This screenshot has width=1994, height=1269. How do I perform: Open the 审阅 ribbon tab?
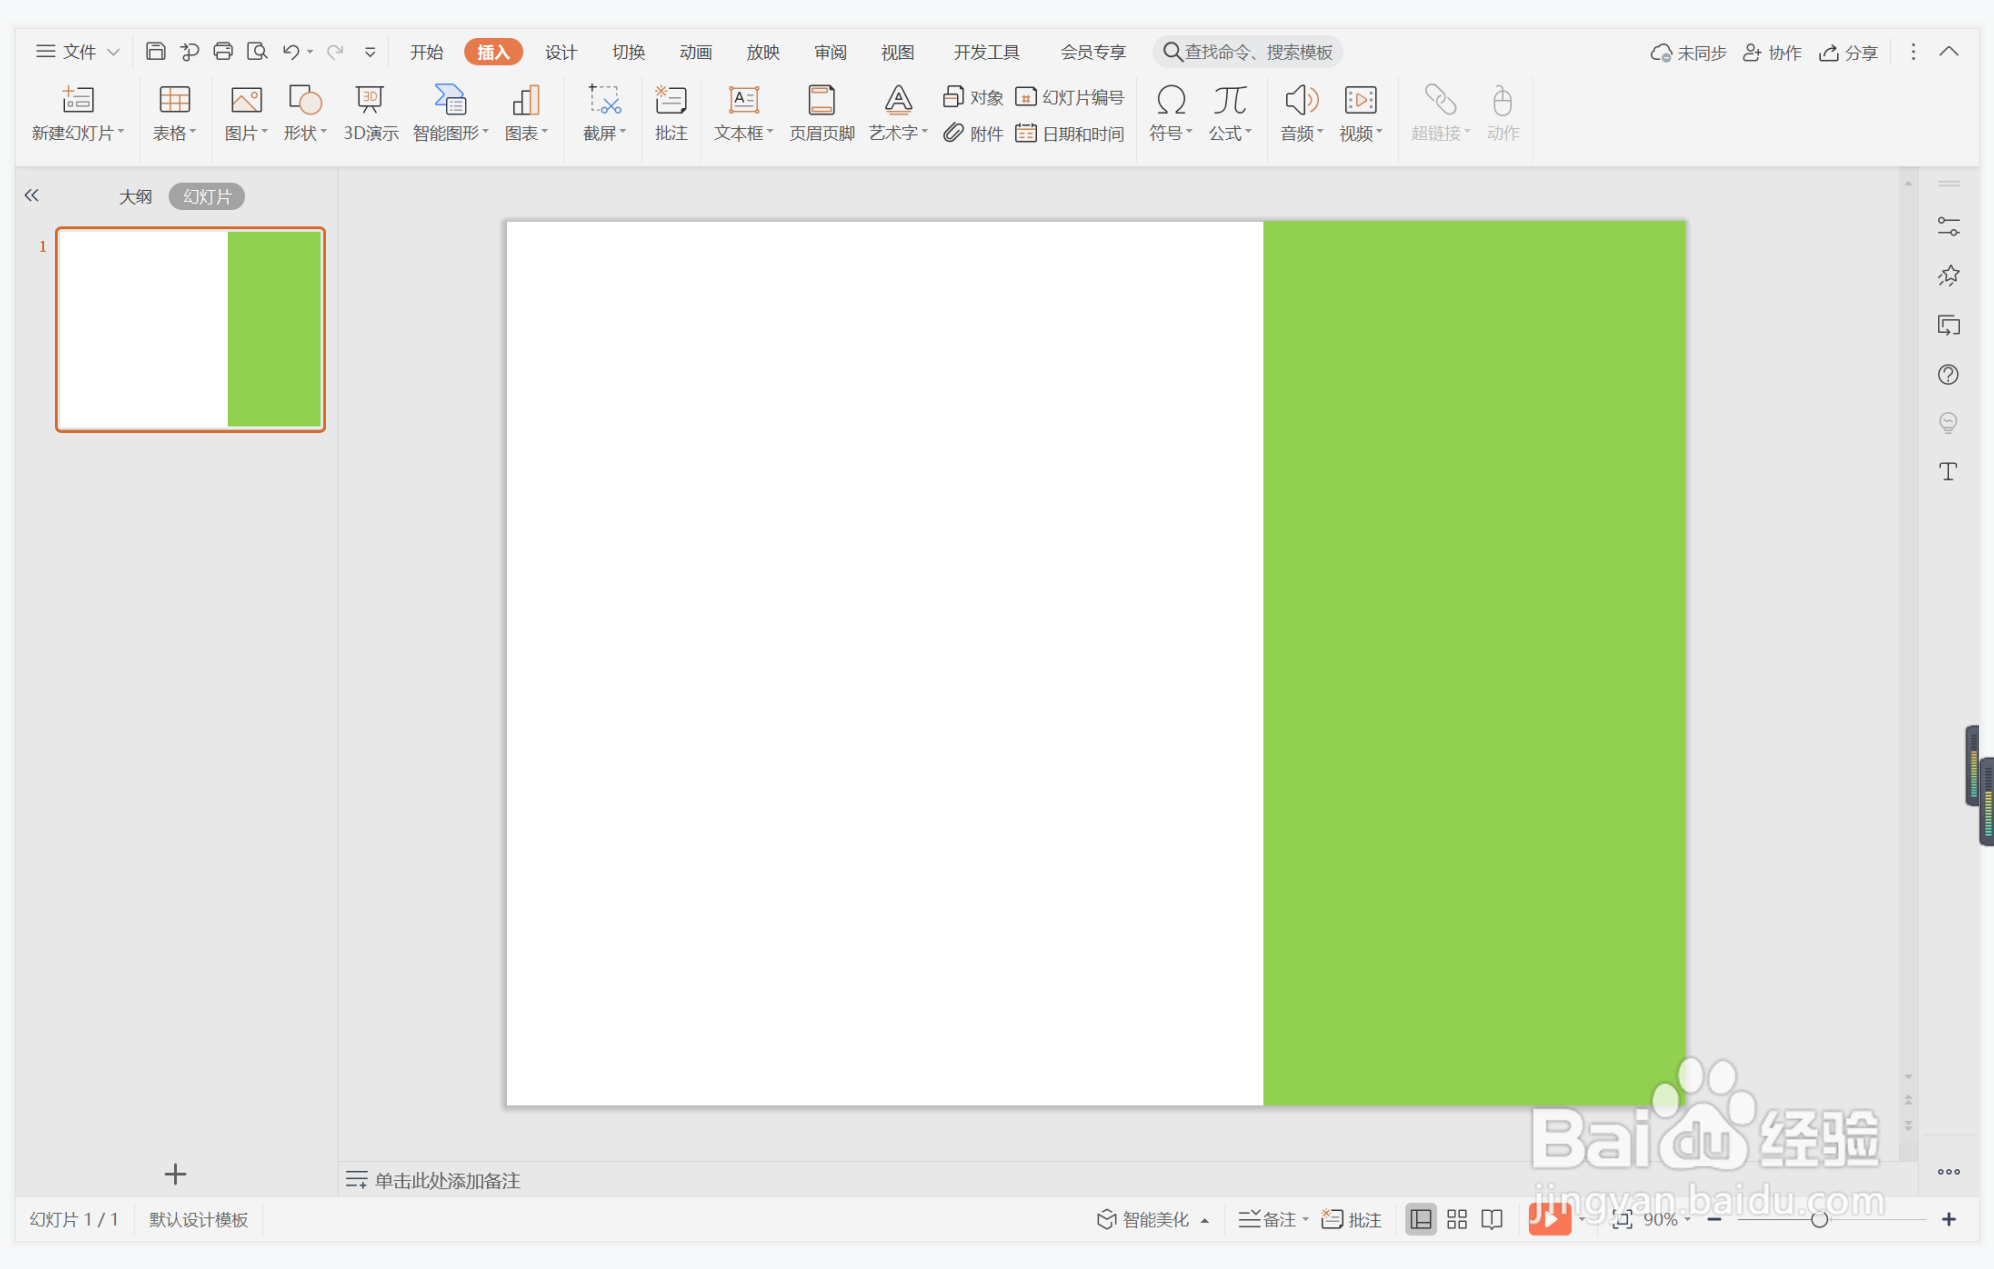(x=830, y=52)
